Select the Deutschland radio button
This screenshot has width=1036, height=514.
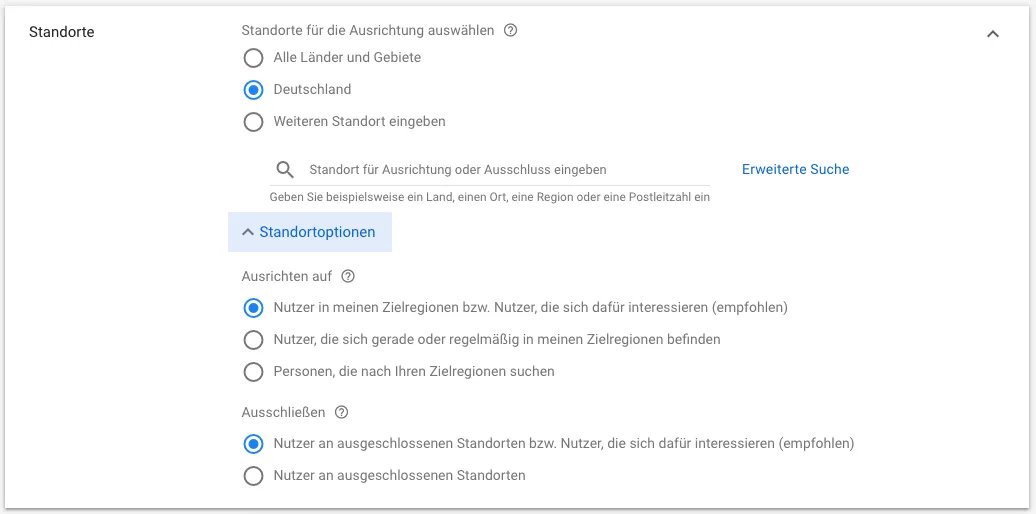click(x=253, y=90)
